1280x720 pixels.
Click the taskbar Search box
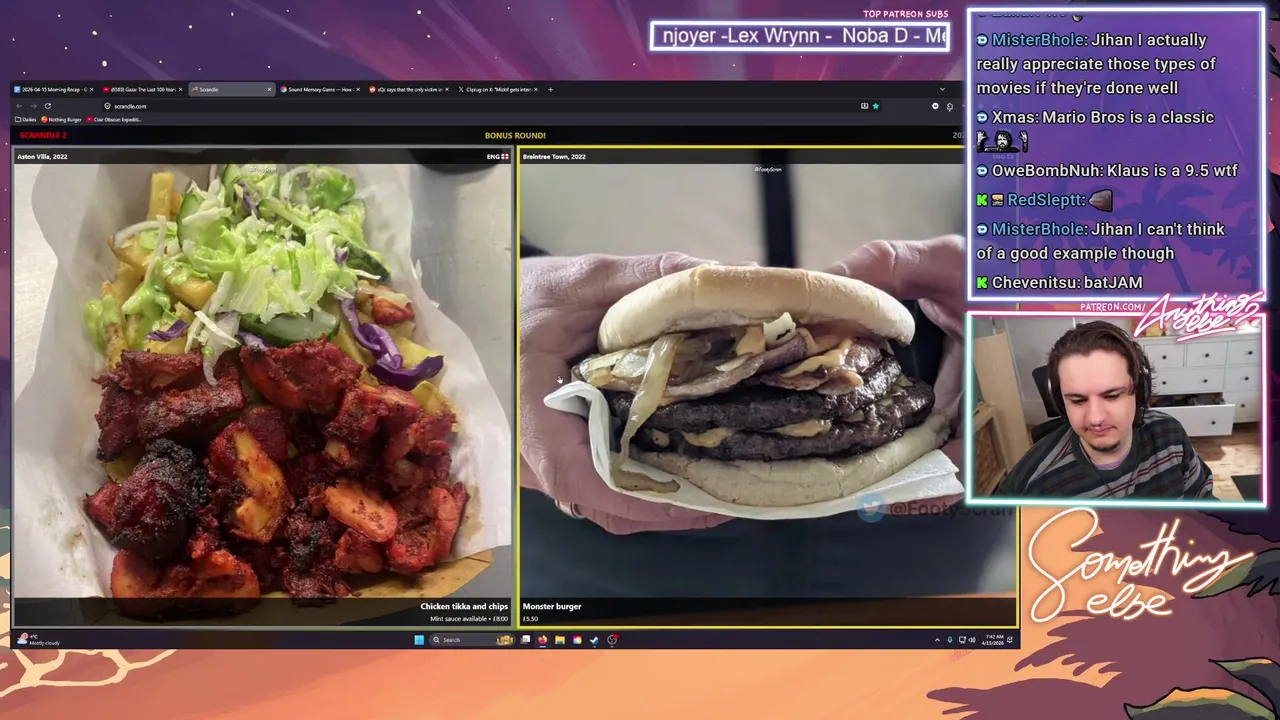tap(472, 640)
